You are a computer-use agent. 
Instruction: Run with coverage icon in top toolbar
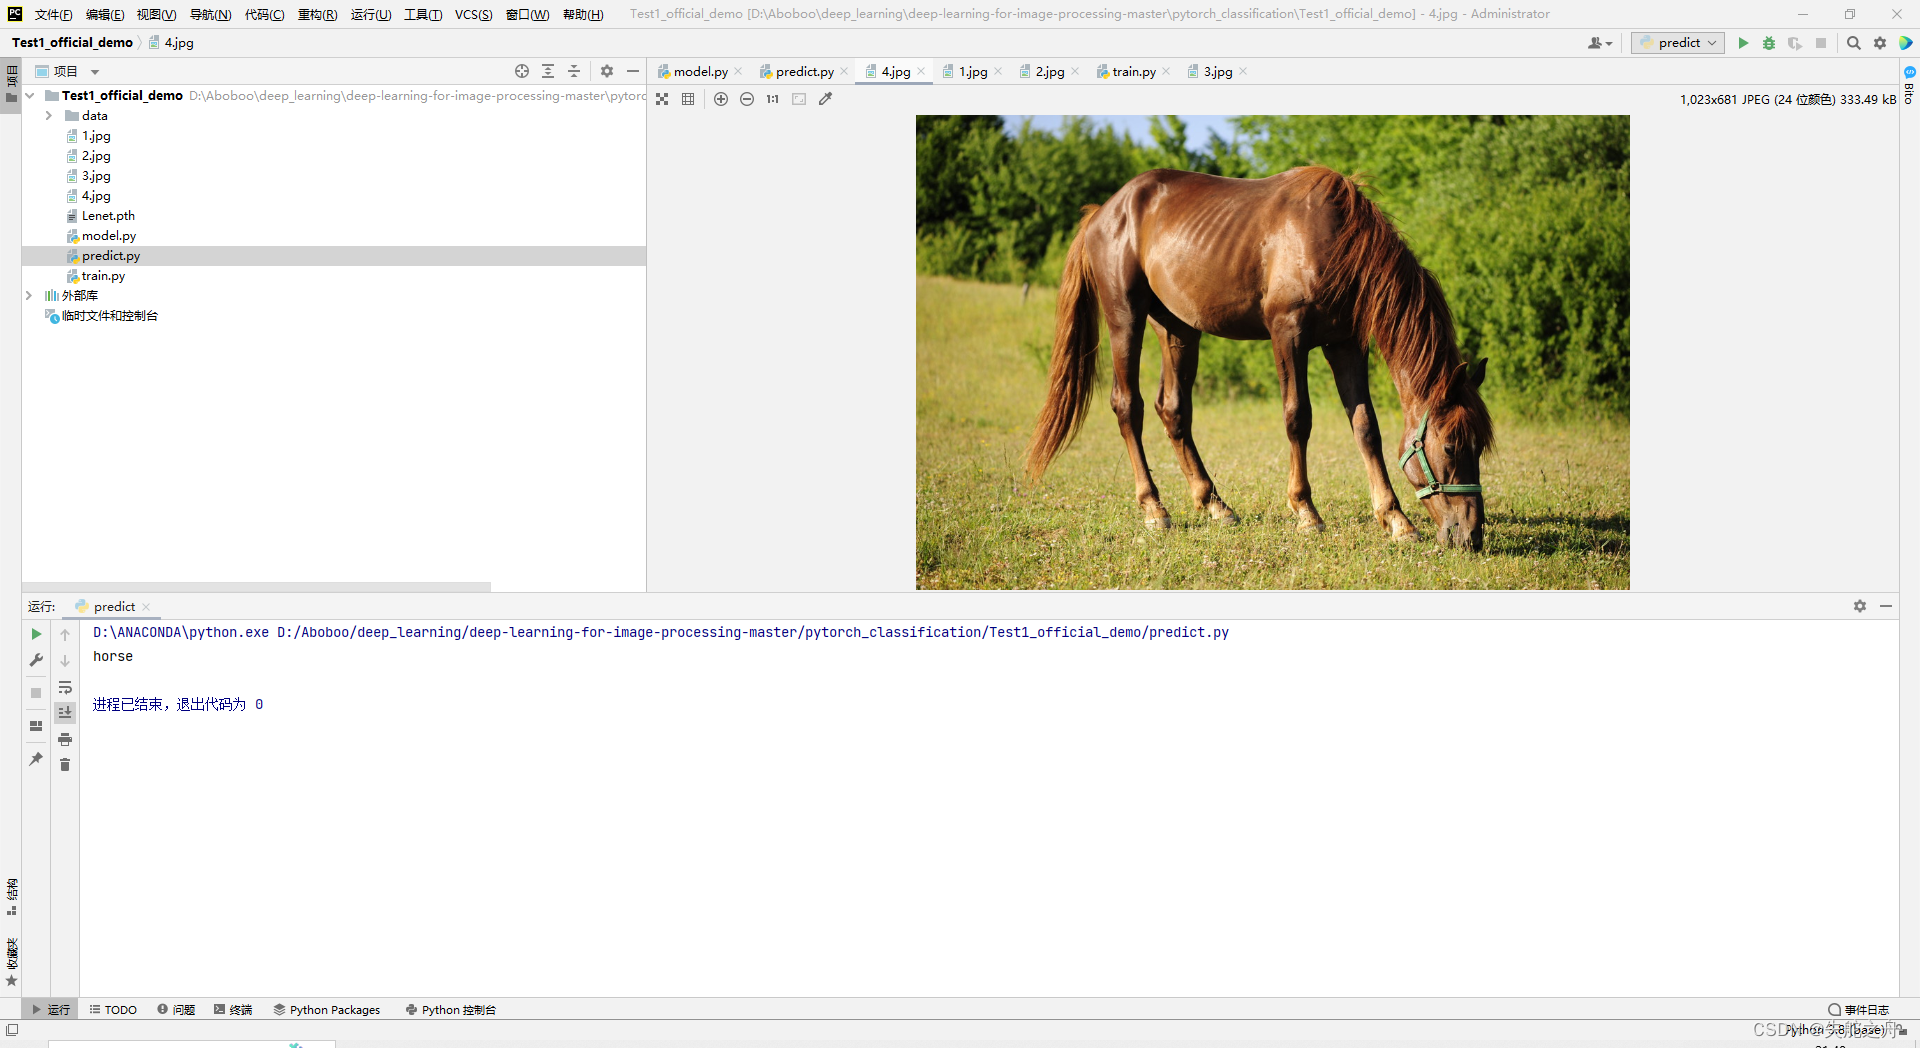tap(1795, 43)
